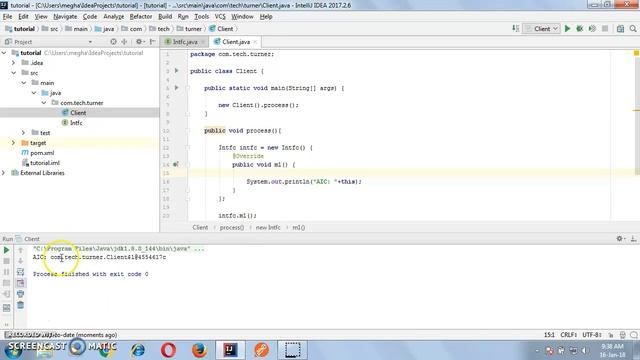Click exit icon in Run panel sidebar
Viewport: 640px width, 360px height.
tap(7, 294)
